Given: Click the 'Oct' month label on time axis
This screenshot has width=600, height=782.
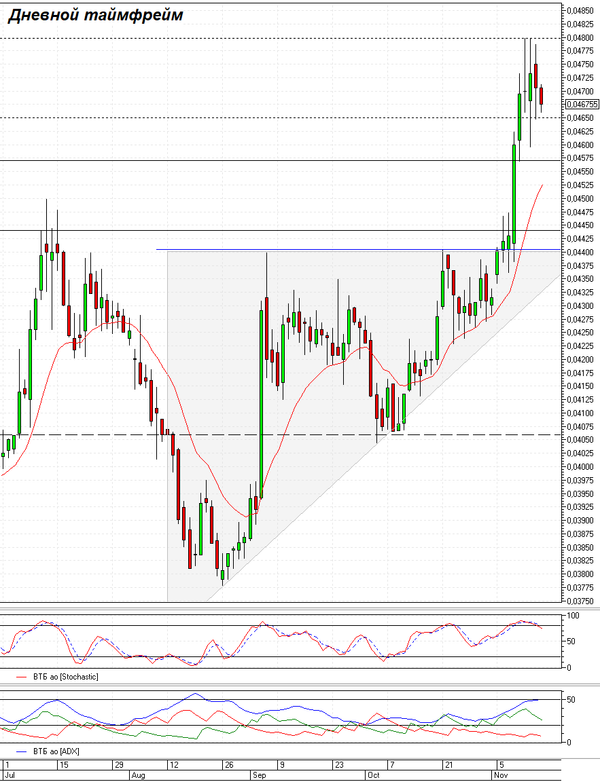Looking at the screenshot, I should pyautogui.click(x=374, y=776).
